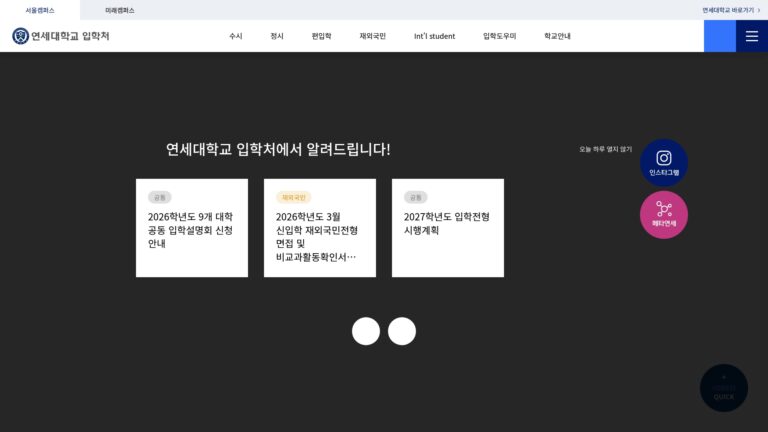Expand the 수시 navigation menu
Image resolution: width=768 pixels, height=432 pixels.
click(236, 36)
